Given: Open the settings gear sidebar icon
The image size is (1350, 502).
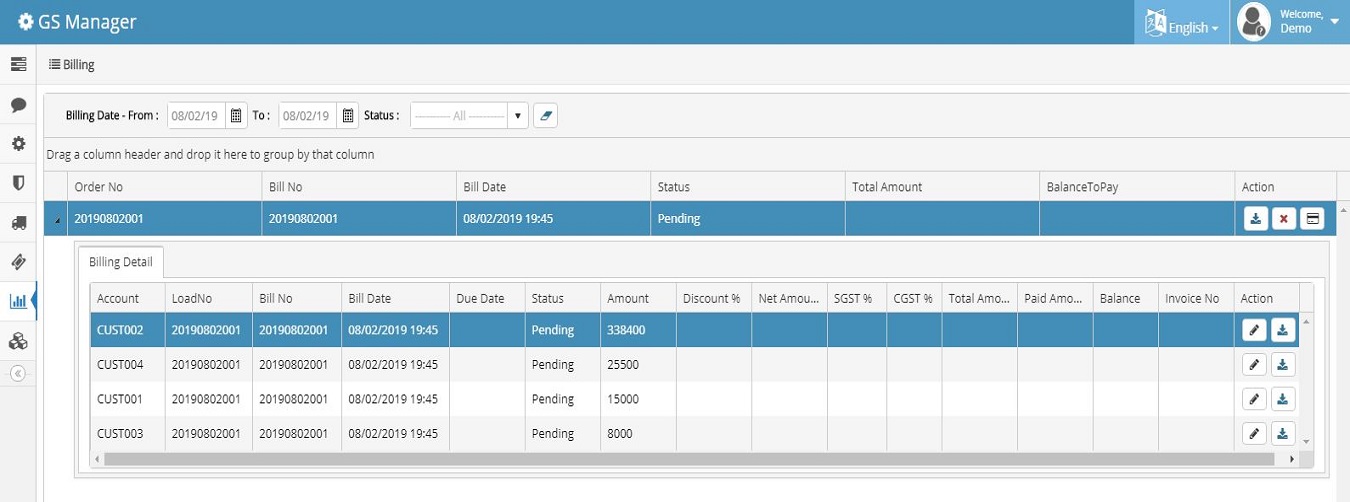Looking at the screenshot, I should tap(18, 143).
